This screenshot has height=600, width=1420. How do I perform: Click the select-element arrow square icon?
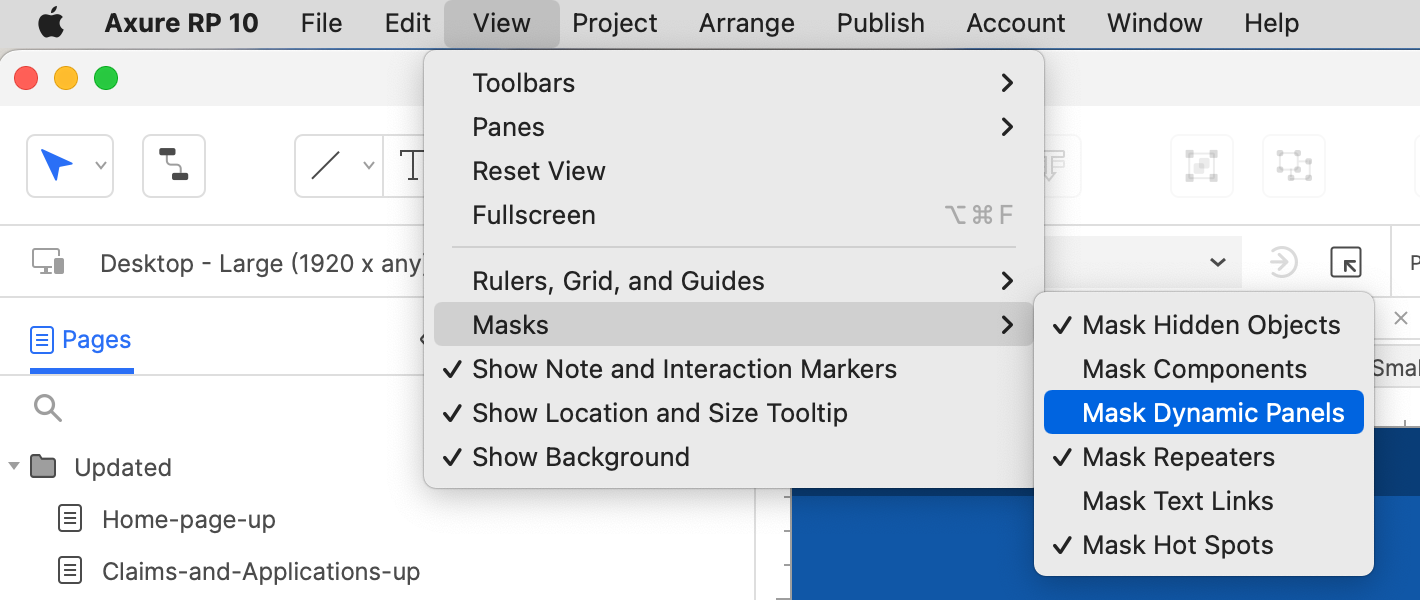tap(1346, 262)
